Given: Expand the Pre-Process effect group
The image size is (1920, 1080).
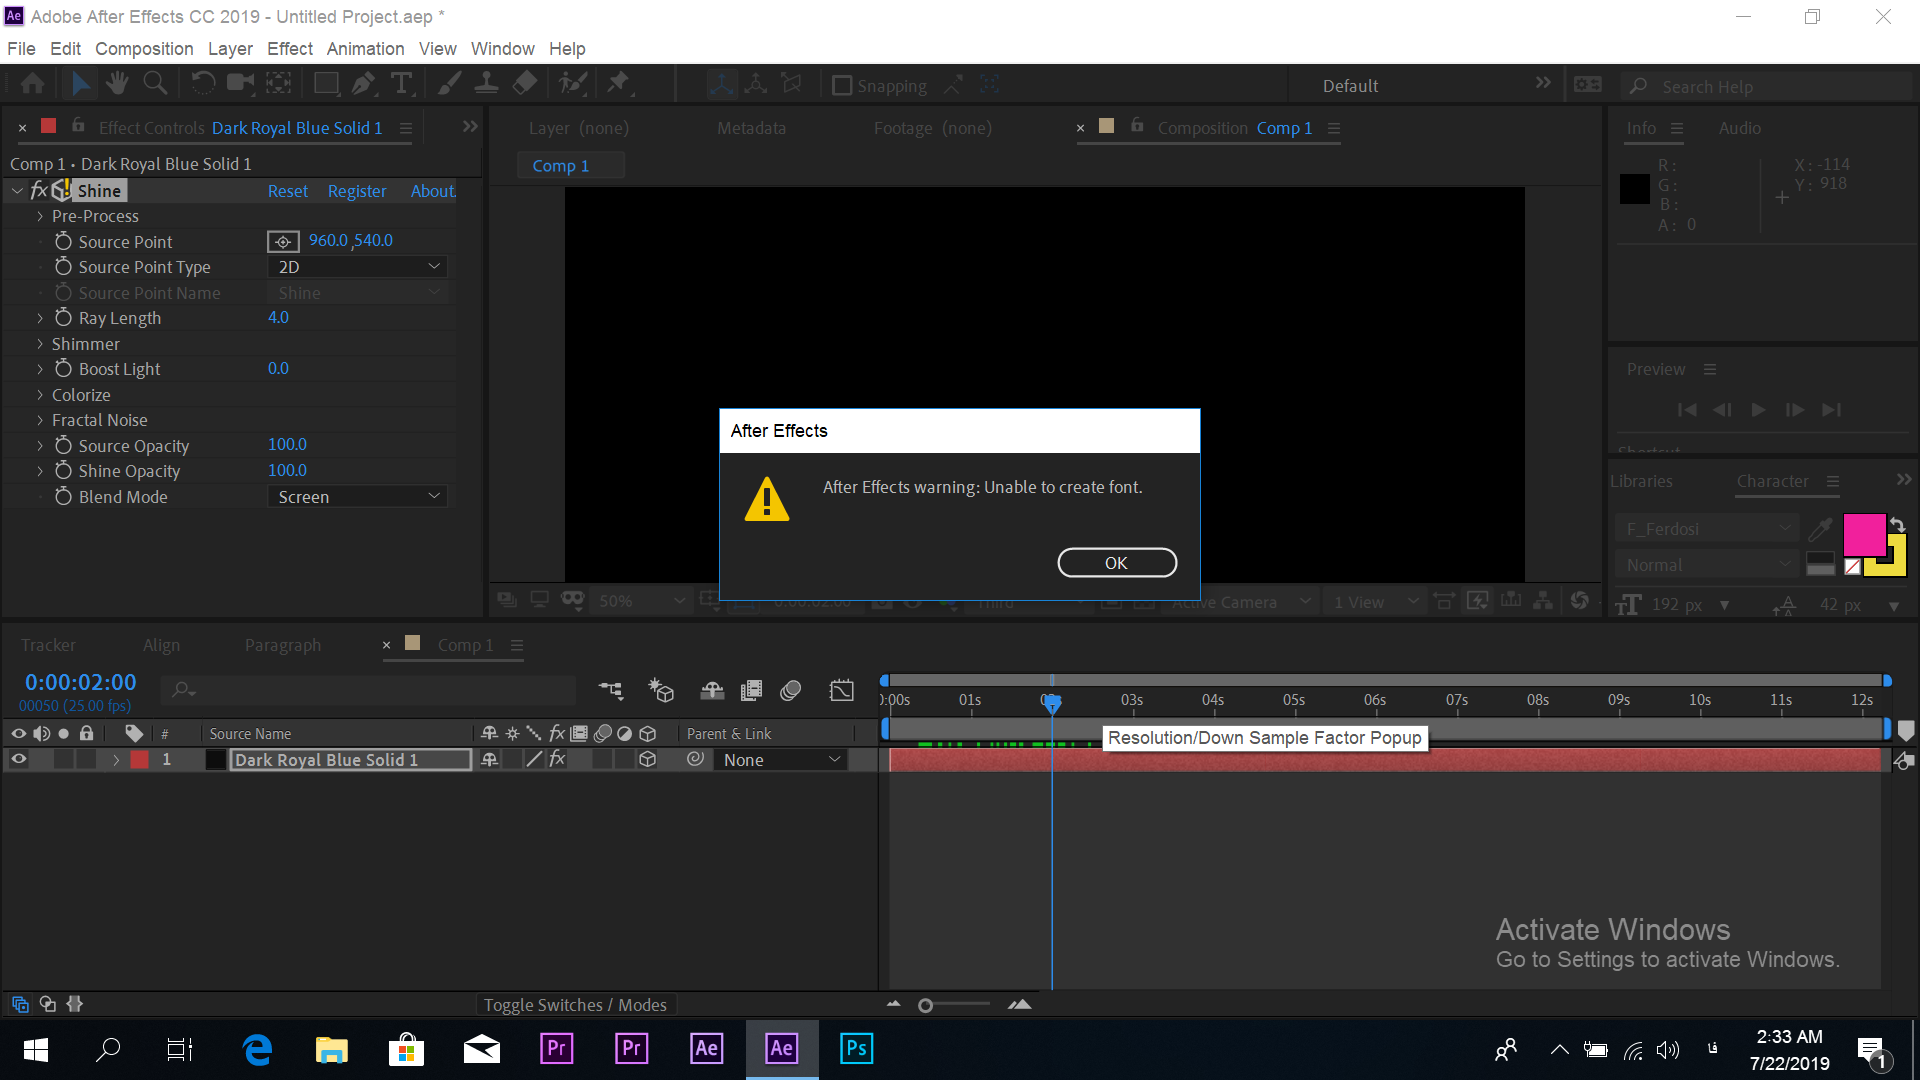Looking at the screenshot, I should point(40,216).
